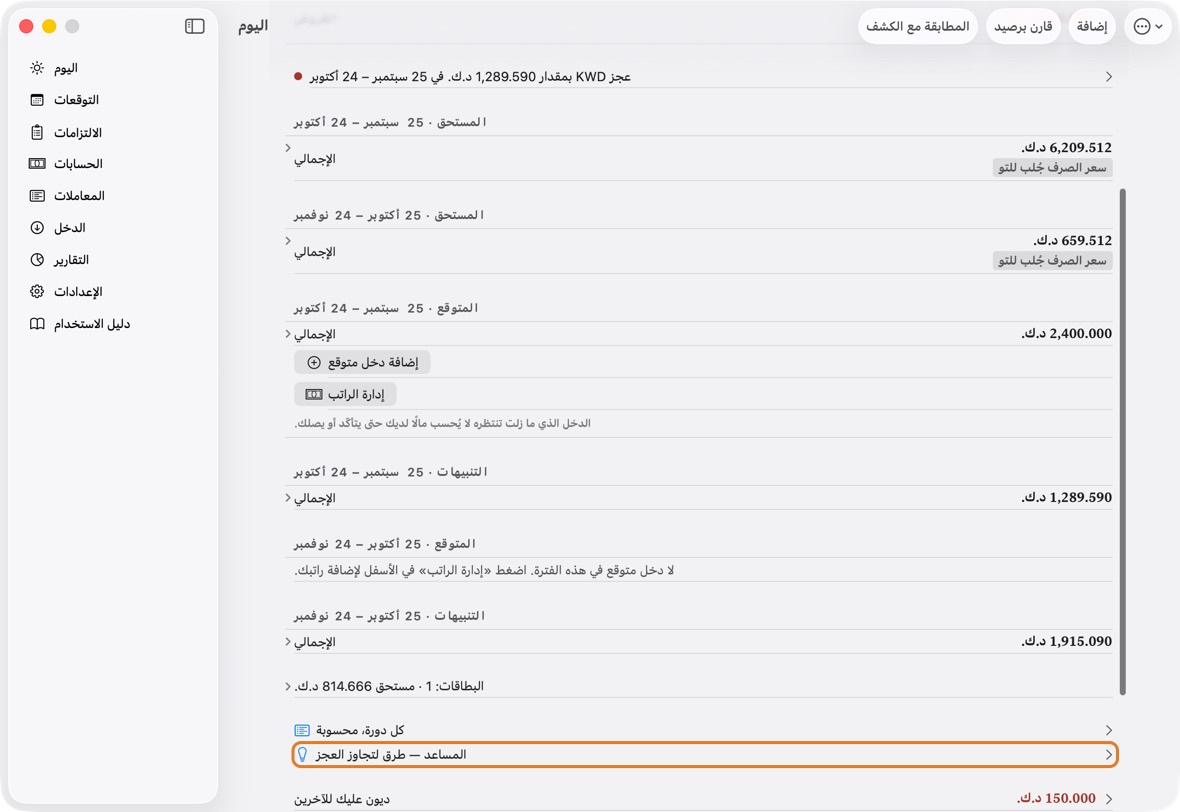Open الالتزامات clipboard icon in sidebar
The image size is (1180, 812).
(x=37, y=132)
